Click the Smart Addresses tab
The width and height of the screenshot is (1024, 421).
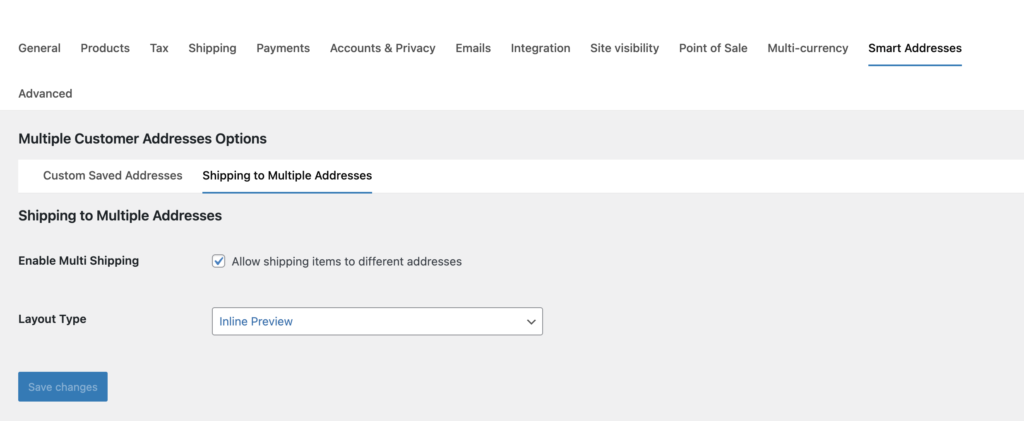pos(914,48)
